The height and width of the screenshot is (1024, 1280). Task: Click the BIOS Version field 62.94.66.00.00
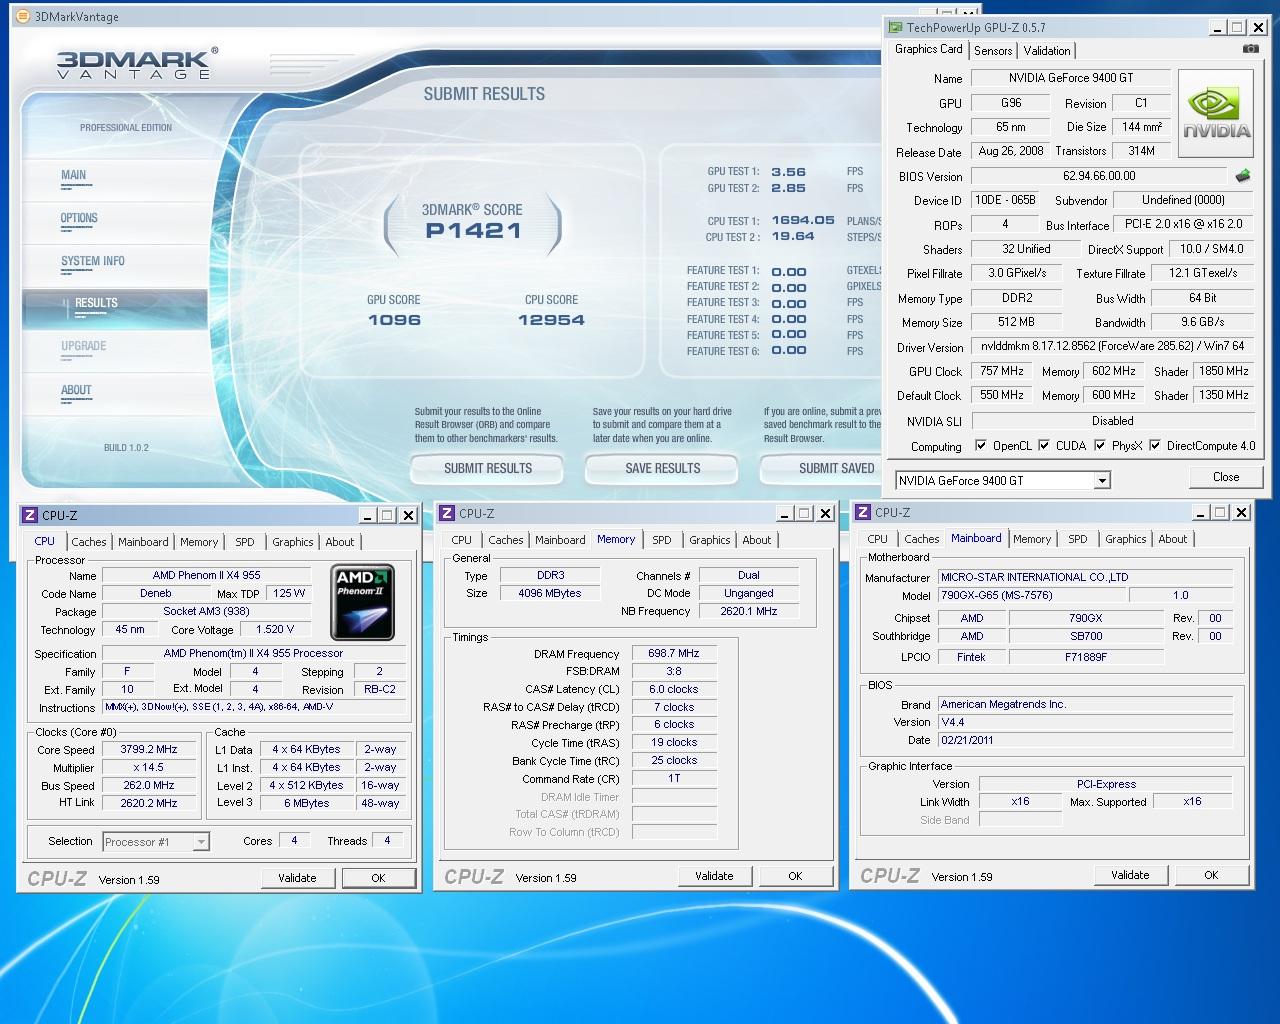[x=1099, y=176]
